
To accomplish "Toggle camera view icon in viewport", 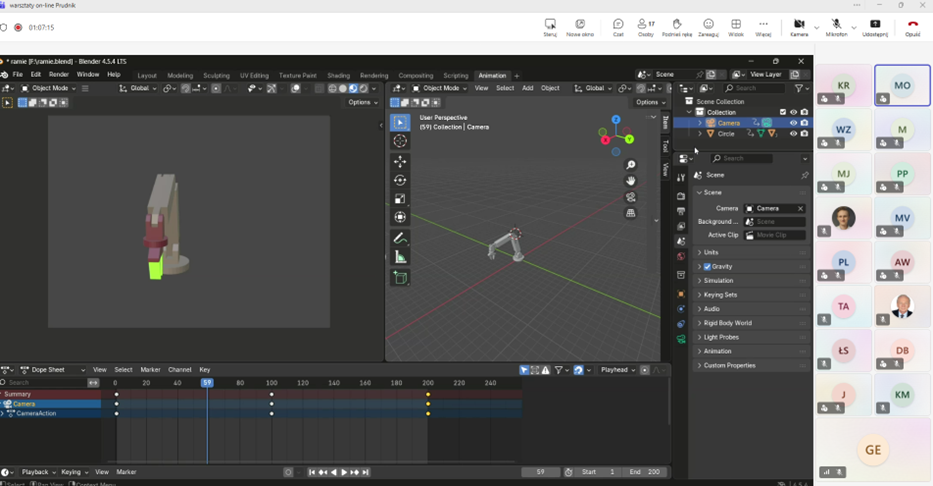I will point(631,197).
